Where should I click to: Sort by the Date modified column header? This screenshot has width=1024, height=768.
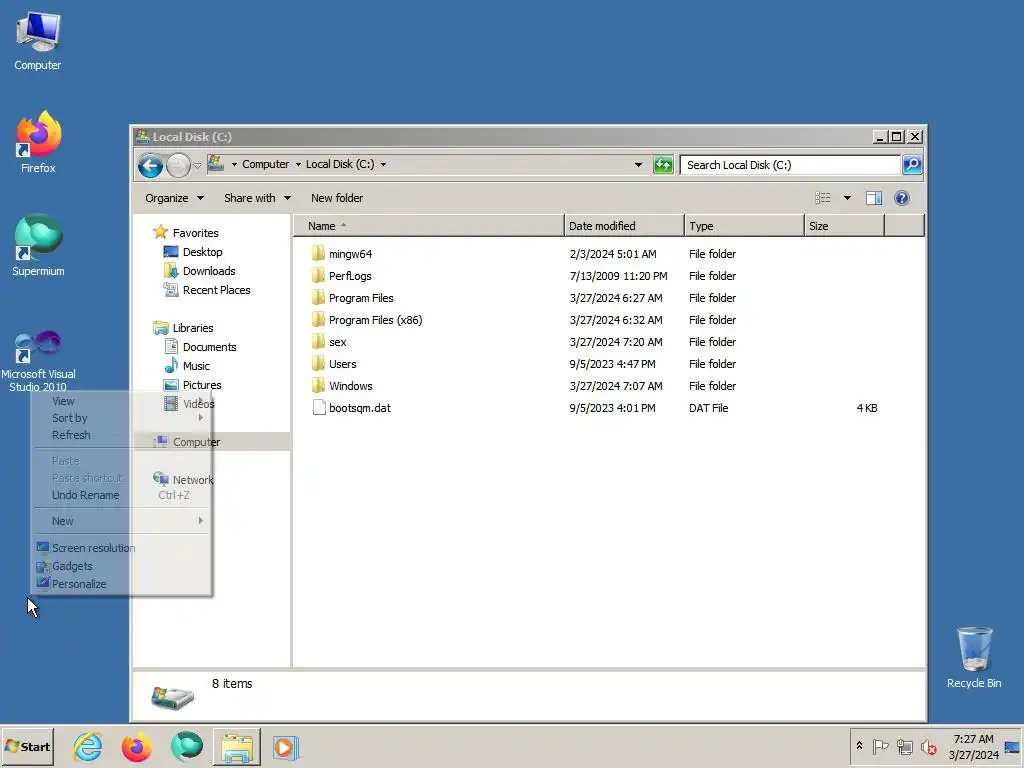pyautogui.click(x=624, y=226)
